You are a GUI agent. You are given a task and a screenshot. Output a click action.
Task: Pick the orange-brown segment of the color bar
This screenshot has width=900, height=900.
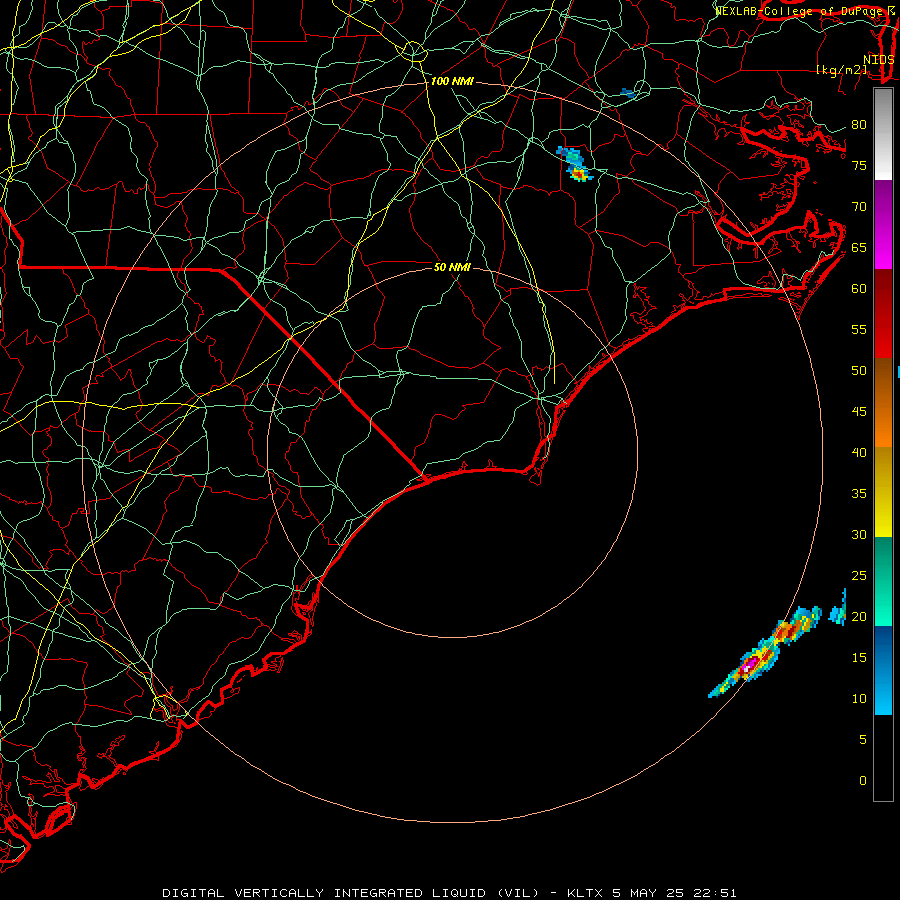[883, 403]
